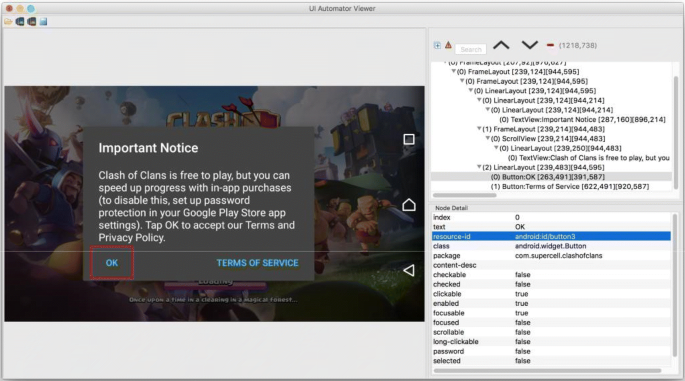685x381 pixels.
Task: Click the dialog message about in-app purchases
Action: pos(197,206)
